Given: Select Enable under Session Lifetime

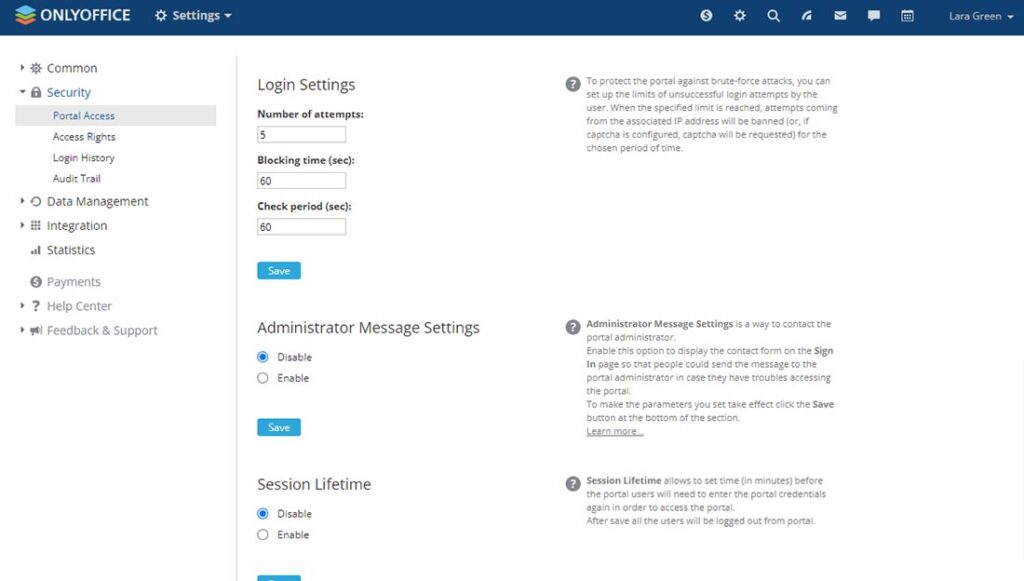Looking at the screenshot, I should (x=263, y=535).
